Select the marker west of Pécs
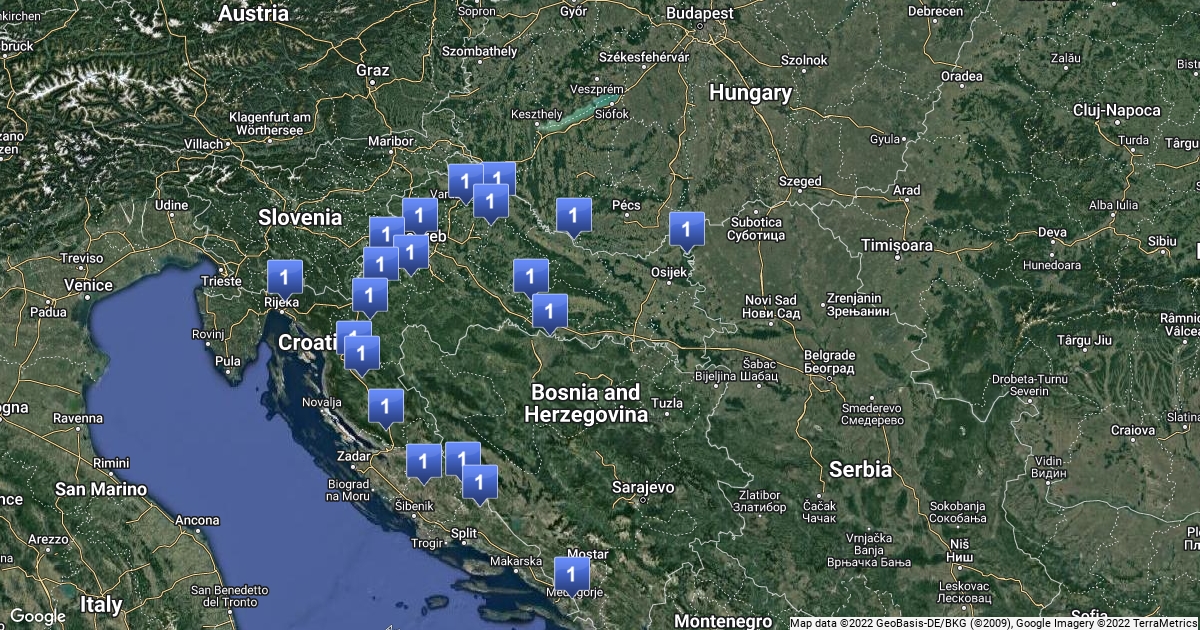 click(x=573, y=215)
